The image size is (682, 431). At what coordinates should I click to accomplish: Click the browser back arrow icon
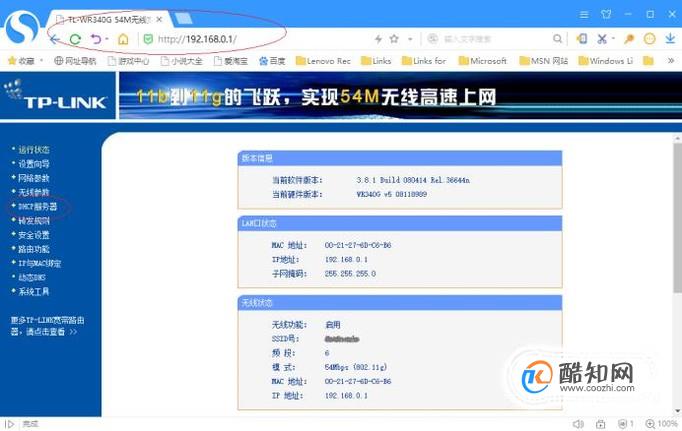tap(55, 39)
